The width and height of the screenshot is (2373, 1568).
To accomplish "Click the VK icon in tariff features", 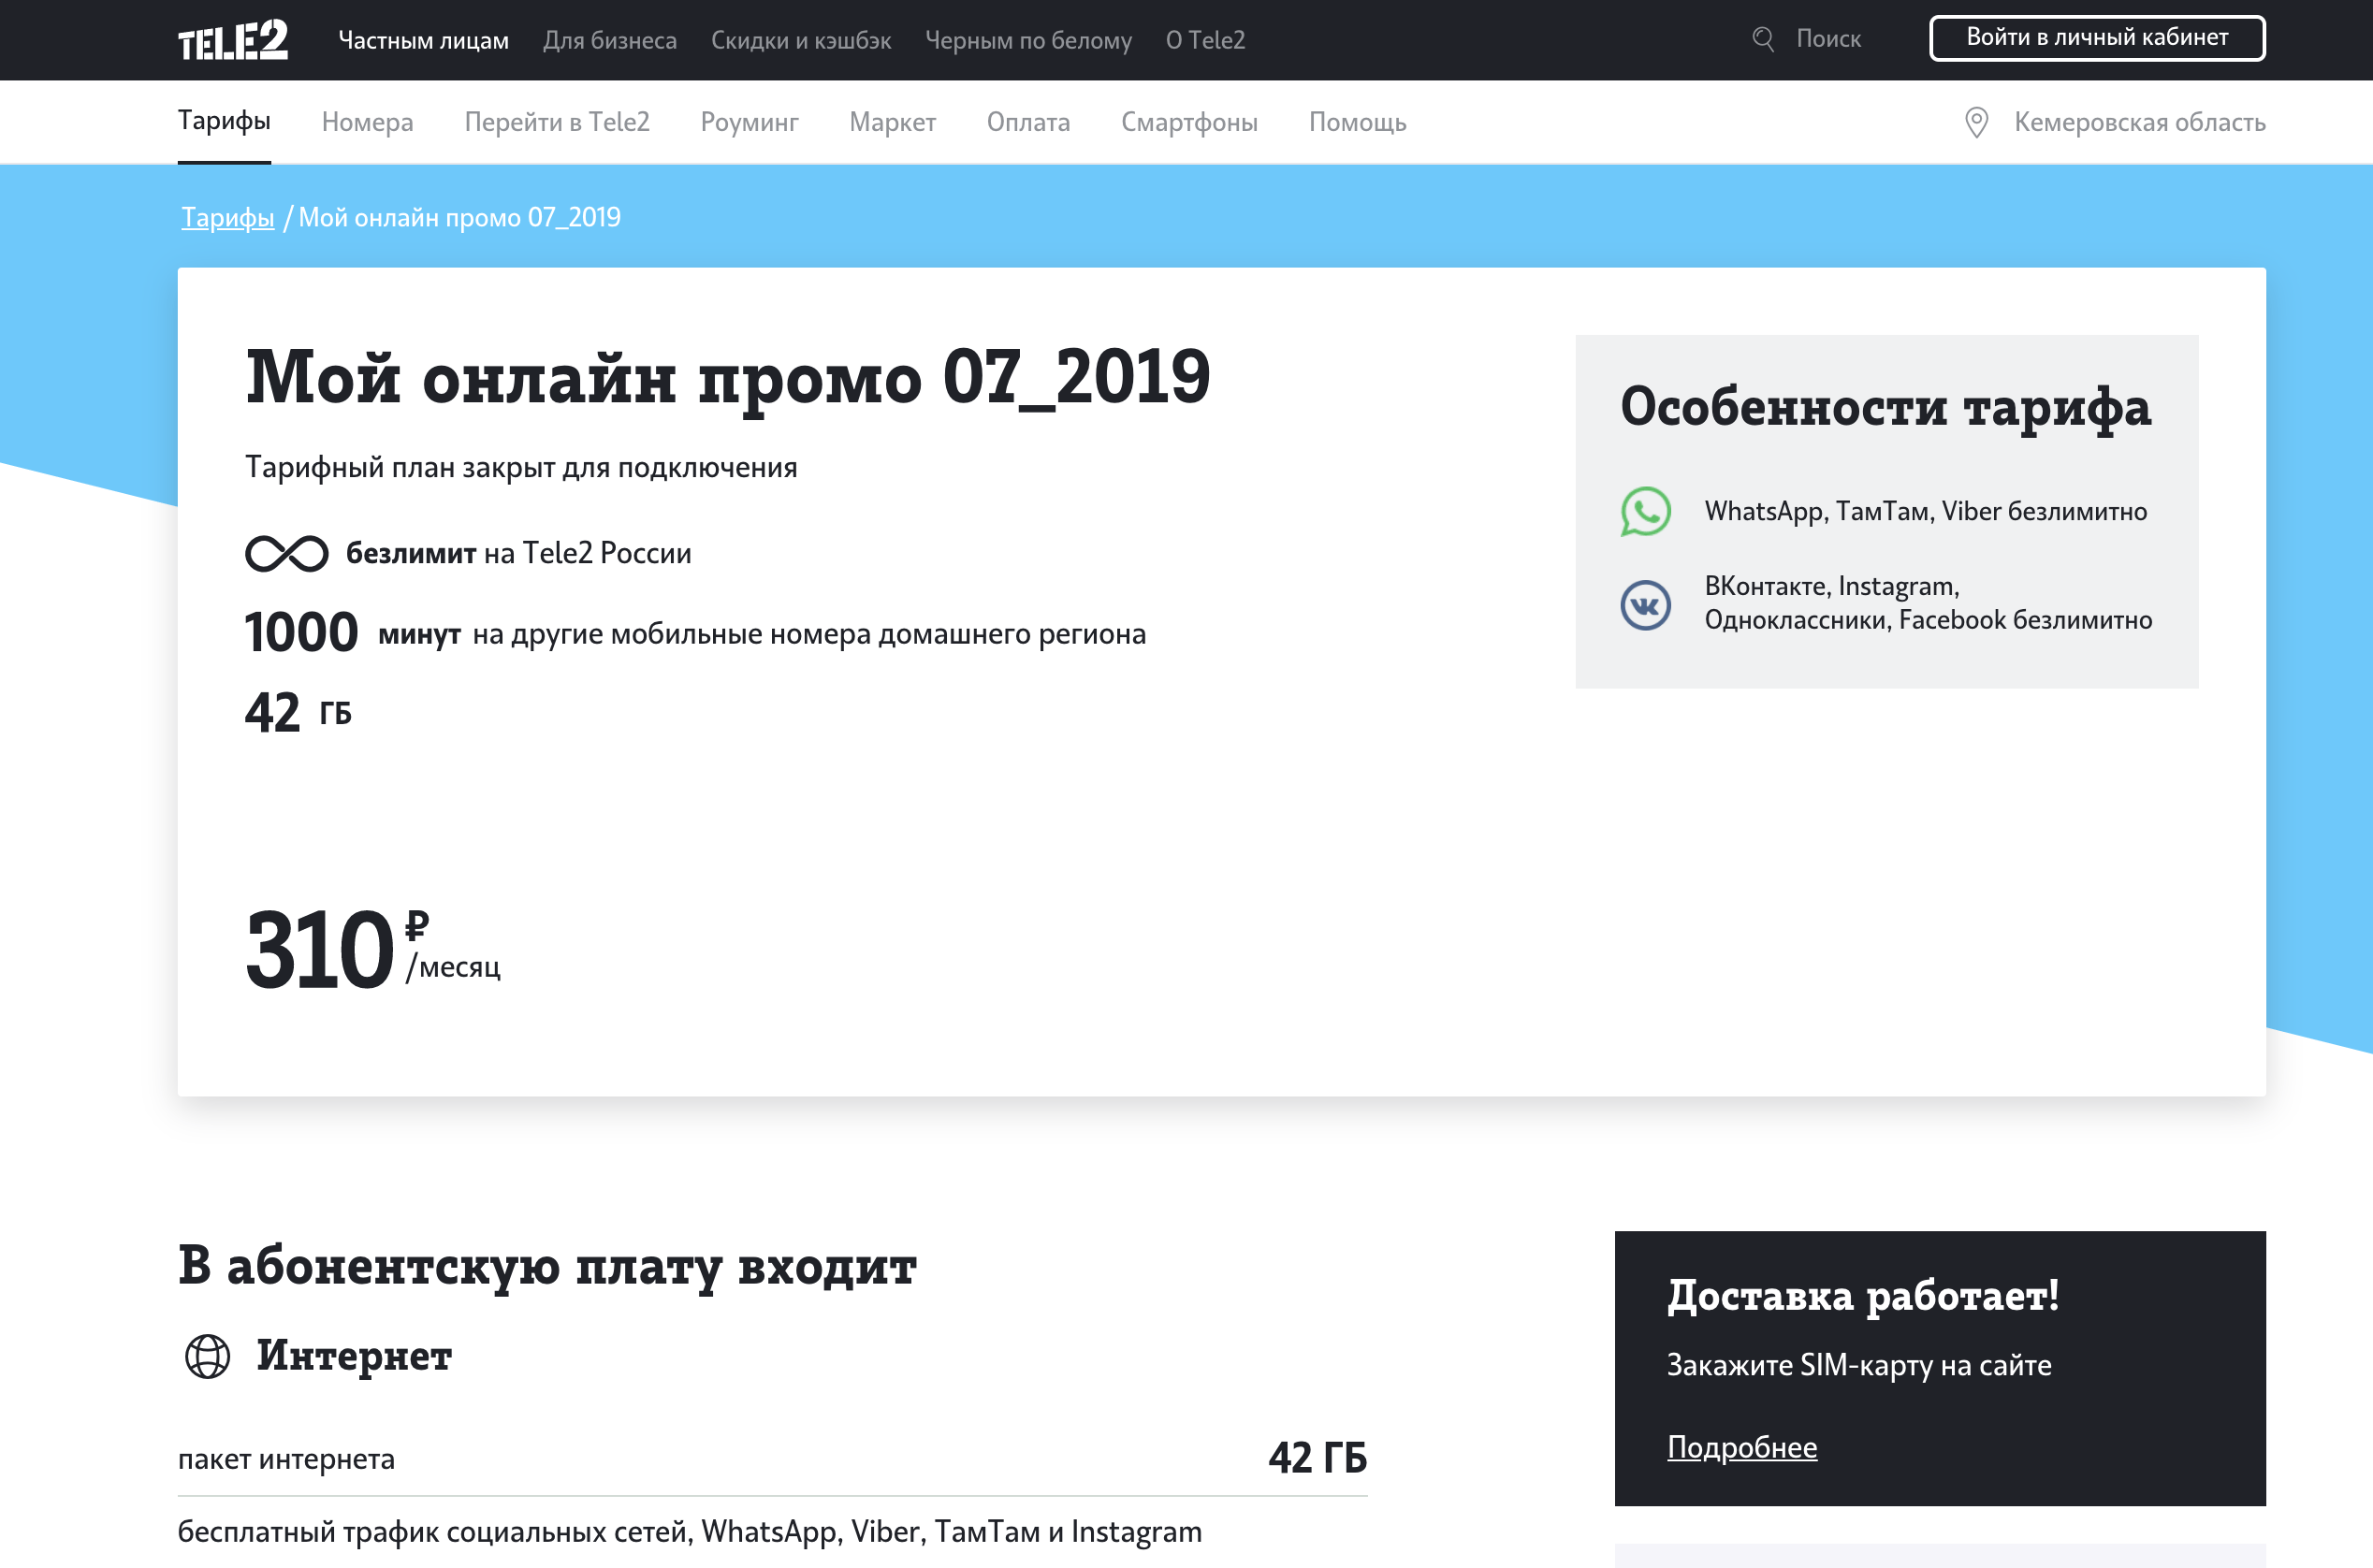I will (x=1645, y=605).
